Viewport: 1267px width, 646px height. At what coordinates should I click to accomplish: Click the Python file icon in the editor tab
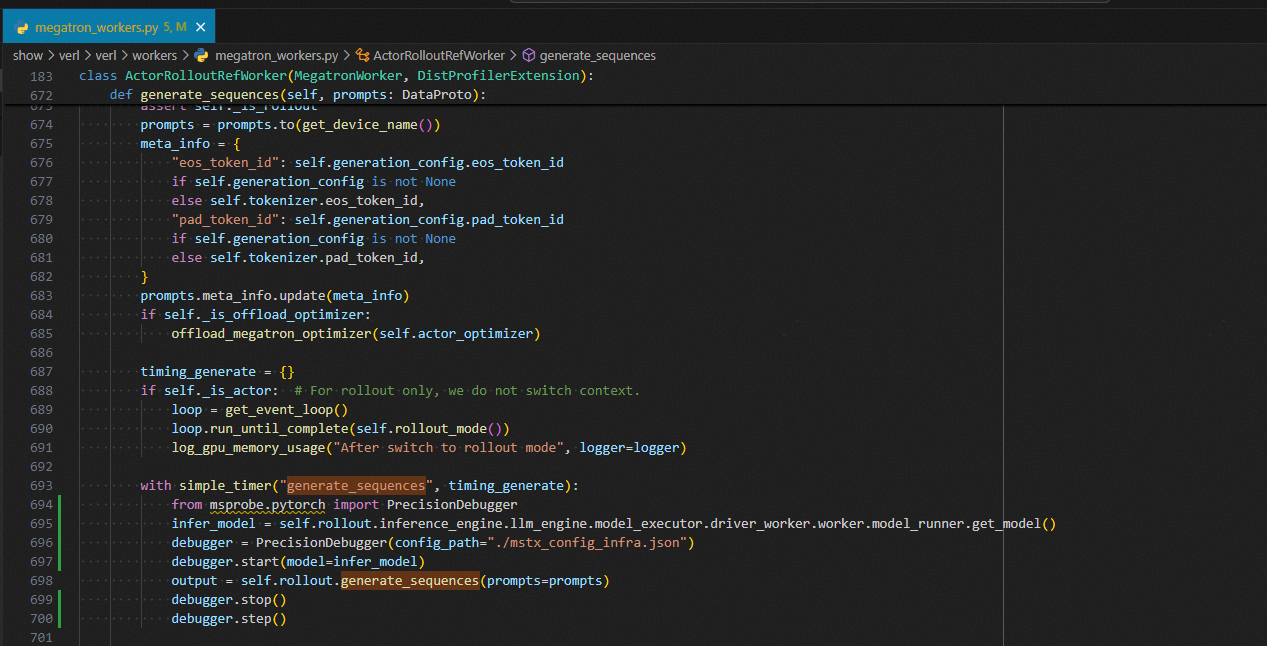(22, 28)
